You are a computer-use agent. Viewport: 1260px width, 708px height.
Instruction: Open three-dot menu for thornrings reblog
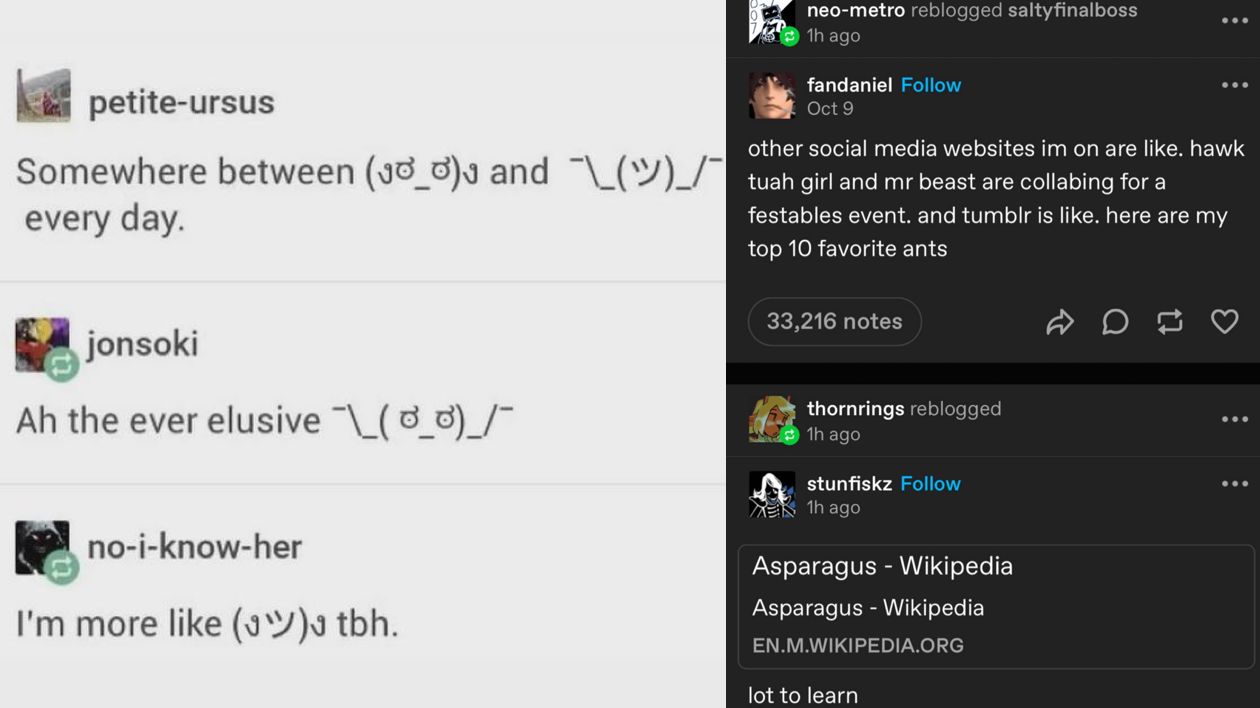pos(1235,419)
